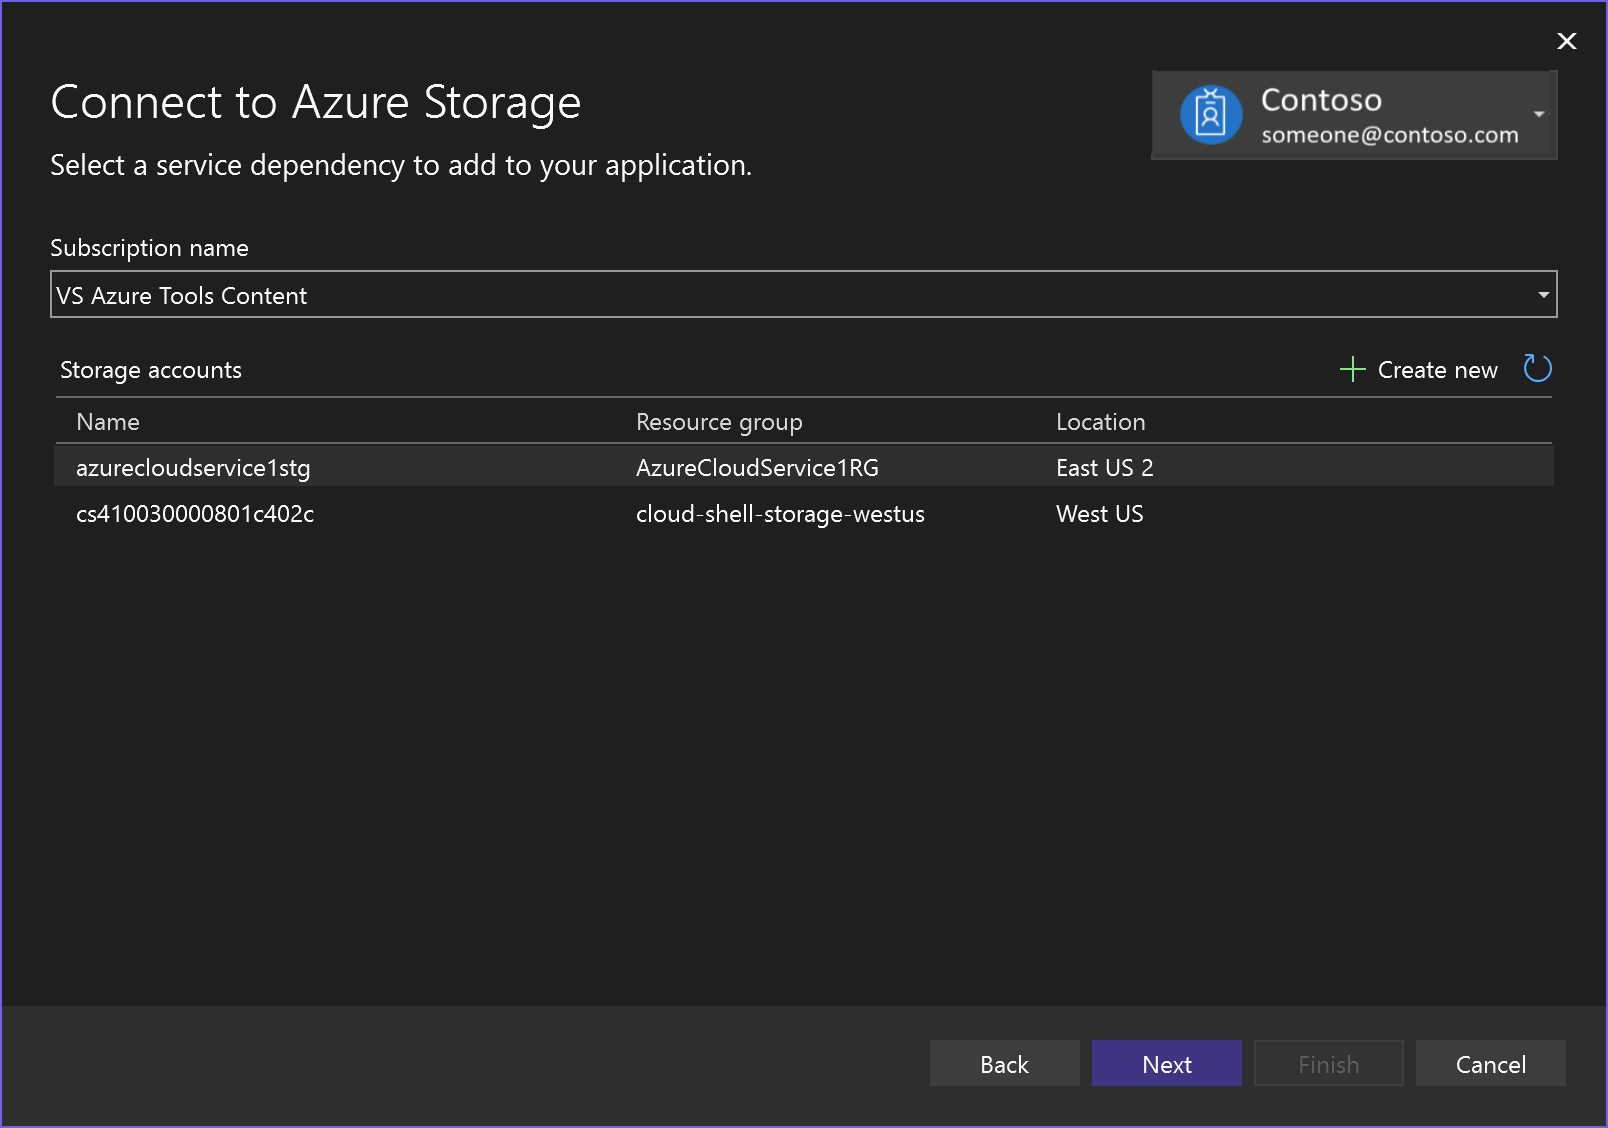The width and height of the screenshot is (1608, 1128).
Task: Click the Next button
Action: [1166, 1063]
